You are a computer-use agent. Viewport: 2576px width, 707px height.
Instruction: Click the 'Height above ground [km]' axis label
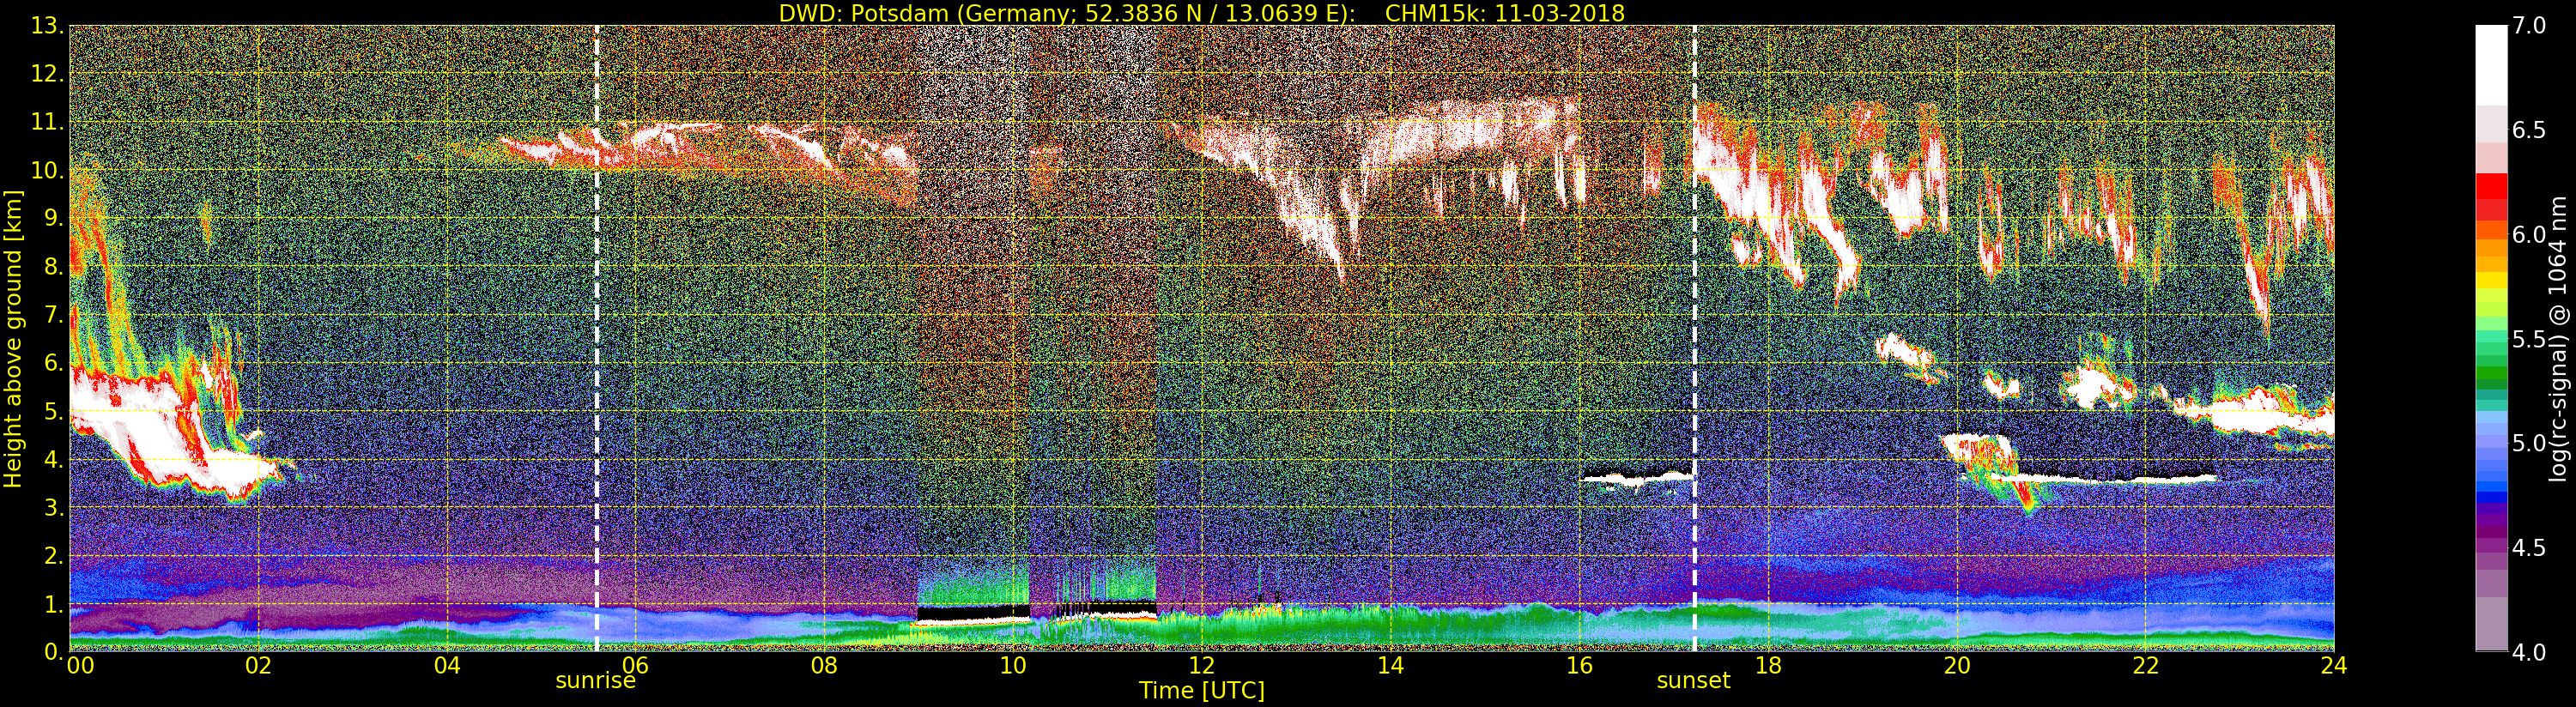pos(13,338)
